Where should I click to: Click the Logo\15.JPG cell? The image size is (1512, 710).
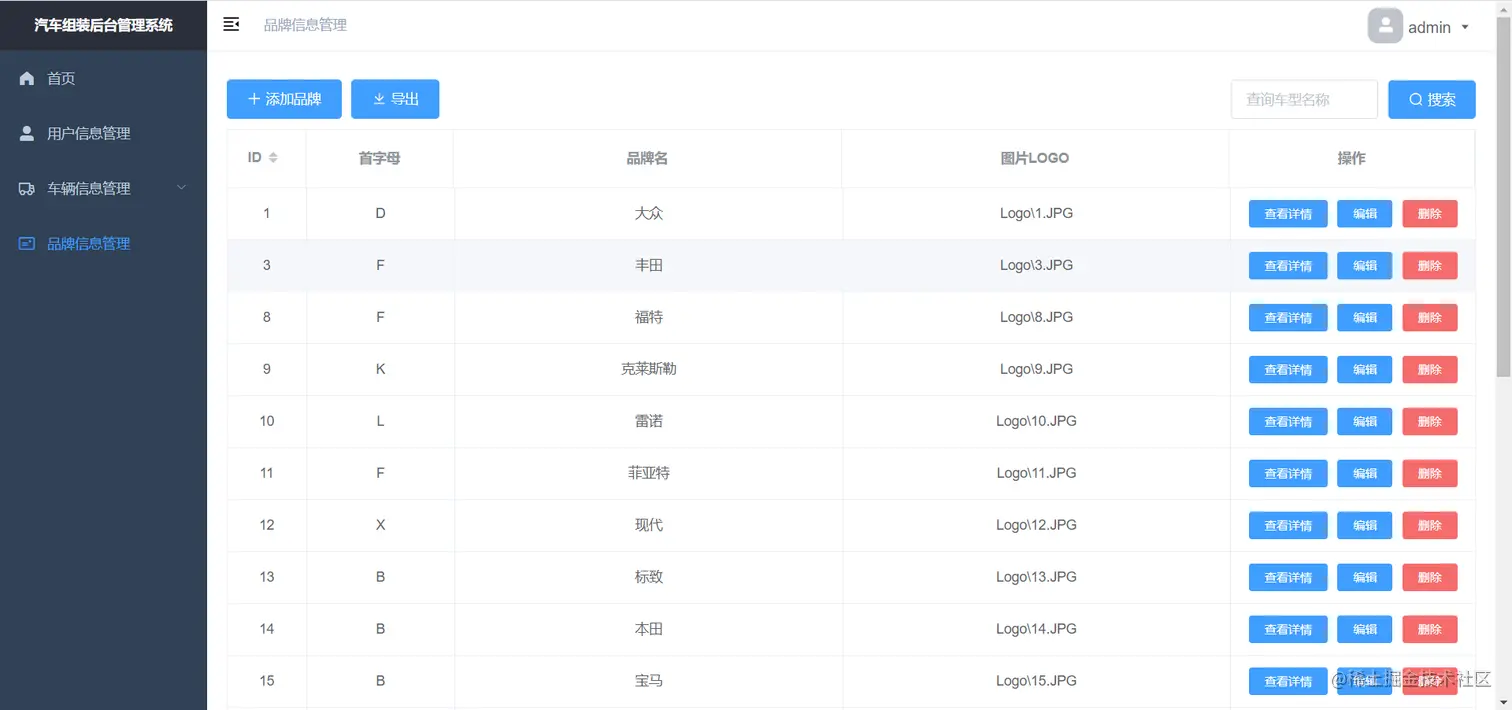click(1036, 681)
